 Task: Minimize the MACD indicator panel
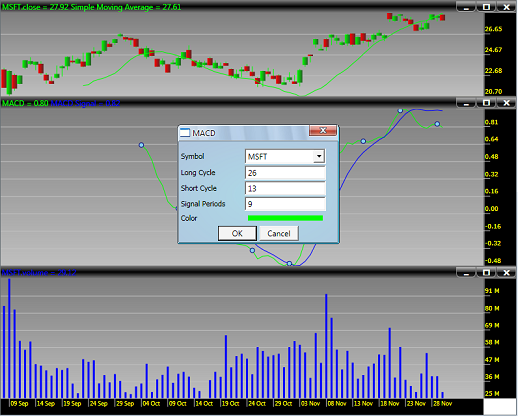tap(466, 103)
